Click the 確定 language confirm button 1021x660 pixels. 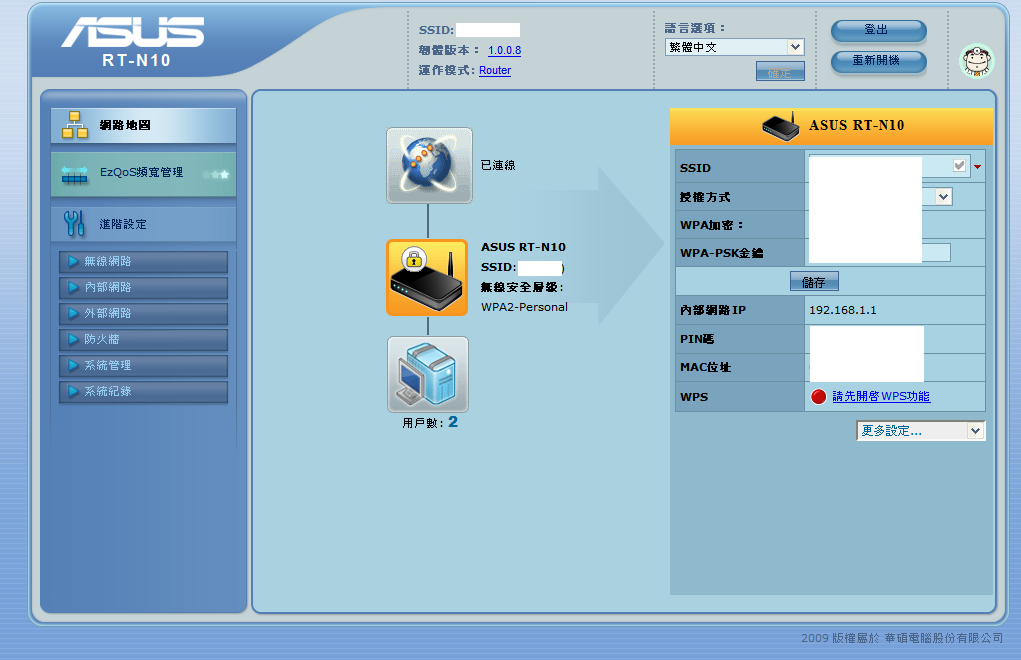780,72
